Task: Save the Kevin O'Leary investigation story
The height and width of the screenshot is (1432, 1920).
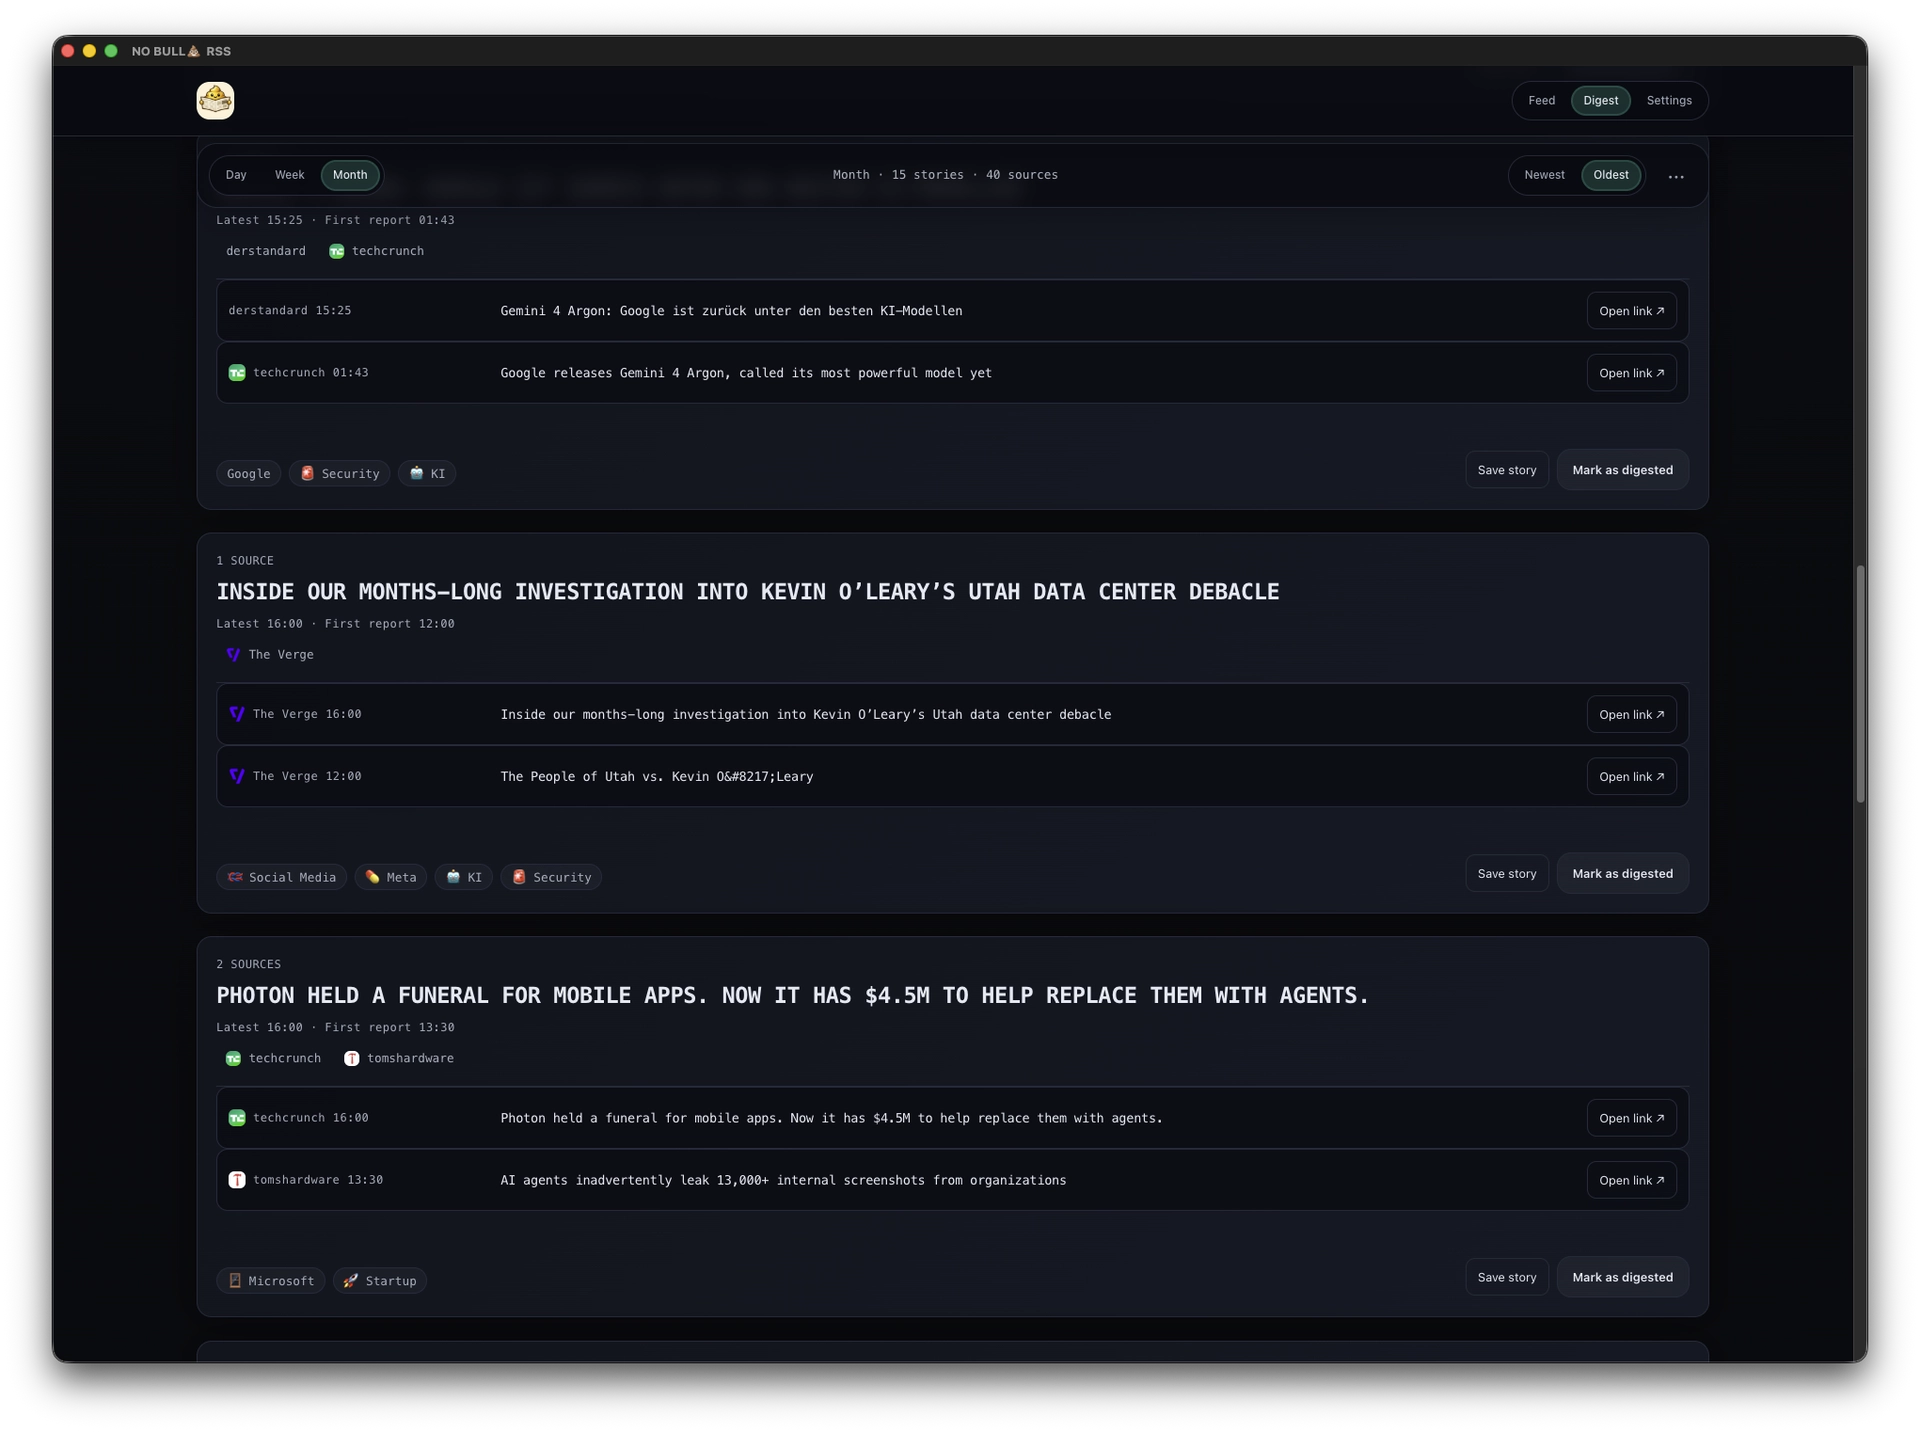Action: 1506,874
